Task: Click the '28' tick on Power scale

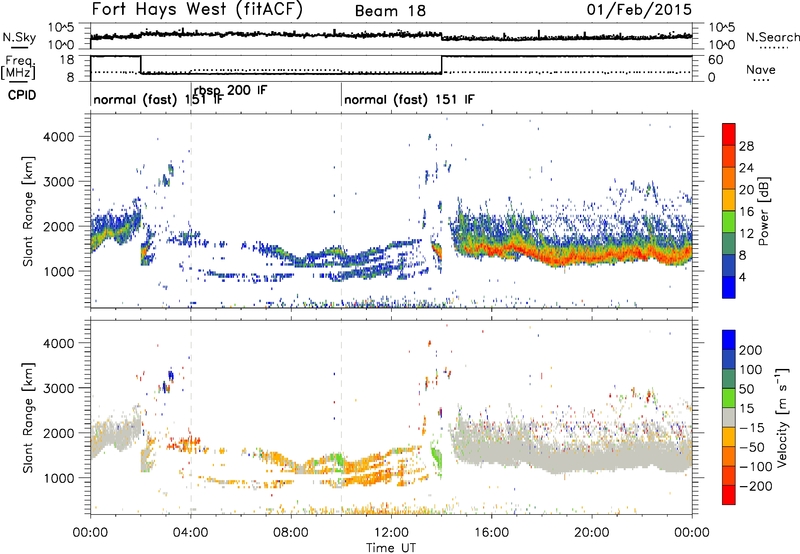Action: [746, 146]
